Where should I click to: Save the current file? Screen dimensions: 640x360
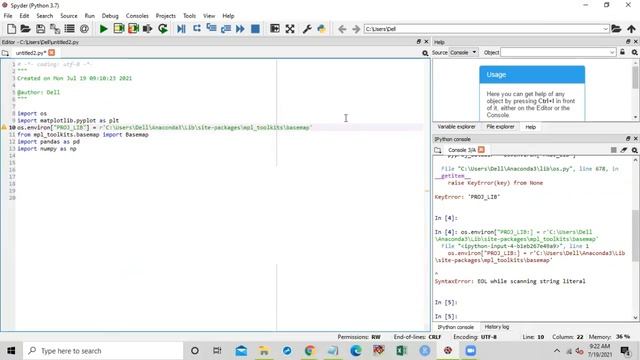click(x=40, y=29)
